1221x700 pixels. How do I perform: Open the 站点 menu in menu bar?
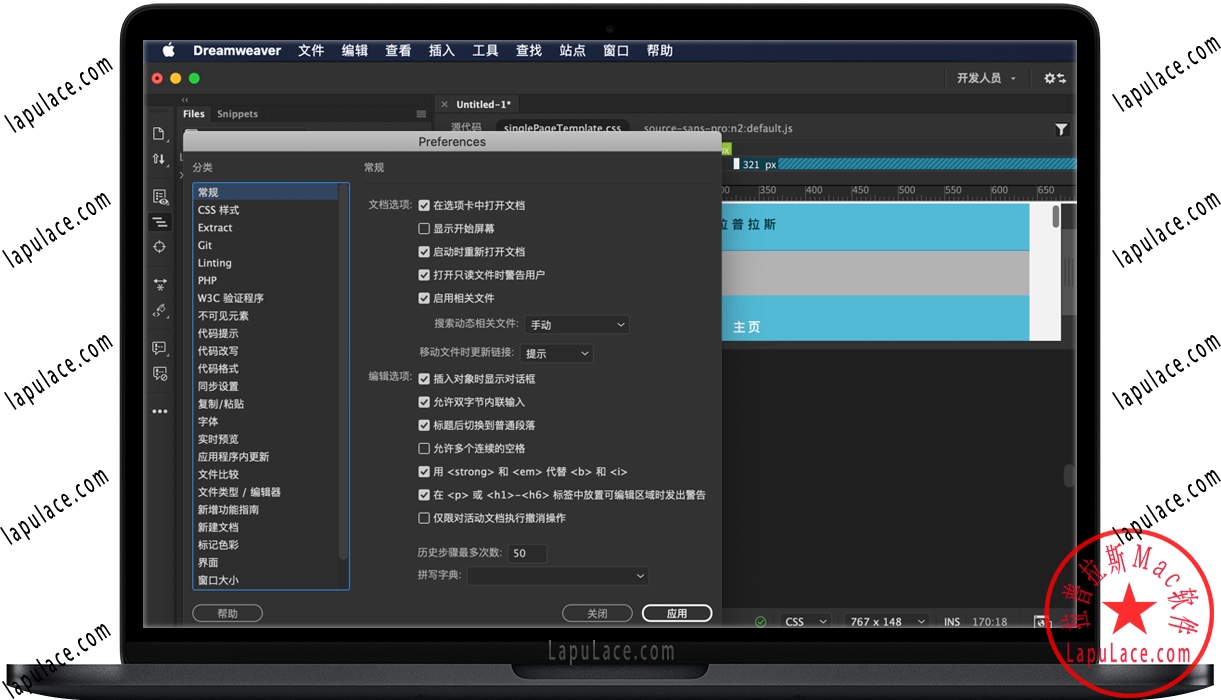pyautogui.click(x=573, y=51)
